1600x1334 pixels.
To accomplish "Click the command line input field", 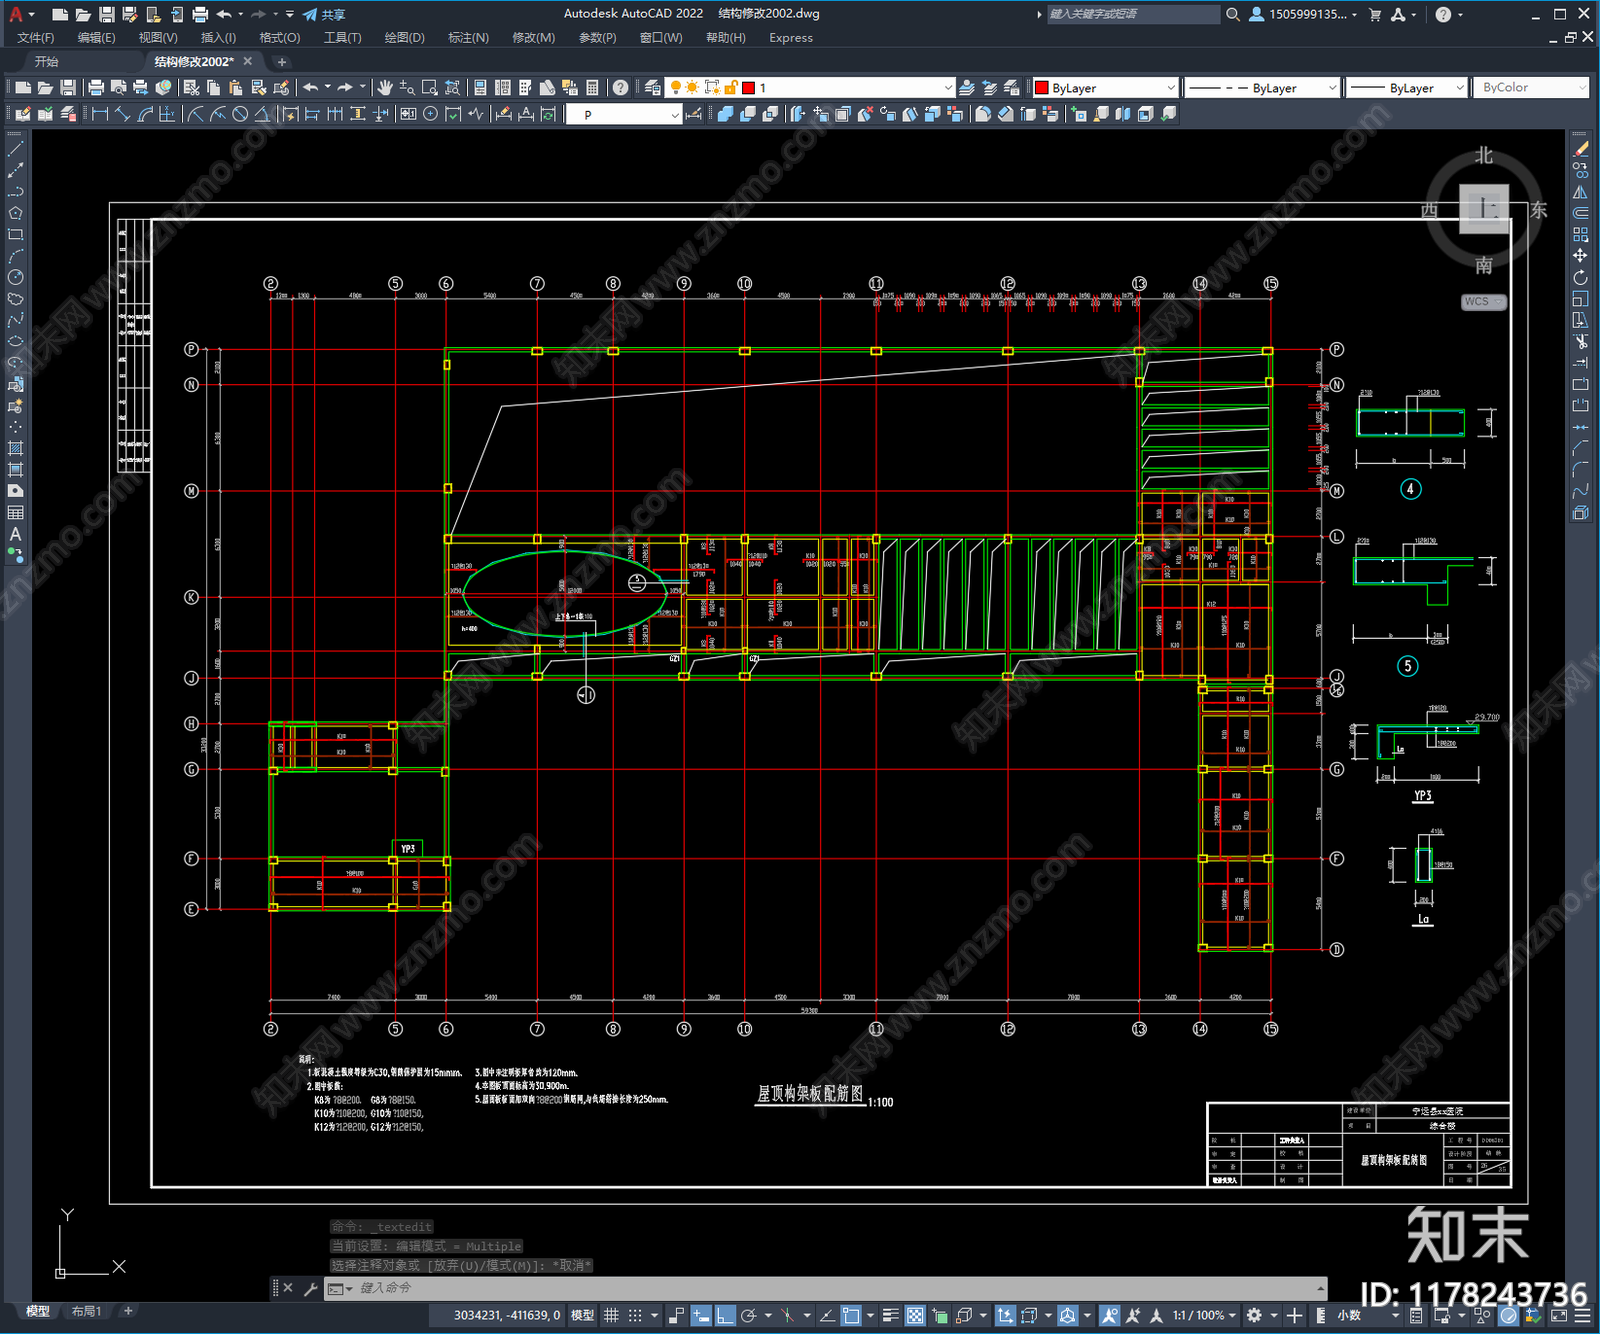I will click(x=830, y=1288).
